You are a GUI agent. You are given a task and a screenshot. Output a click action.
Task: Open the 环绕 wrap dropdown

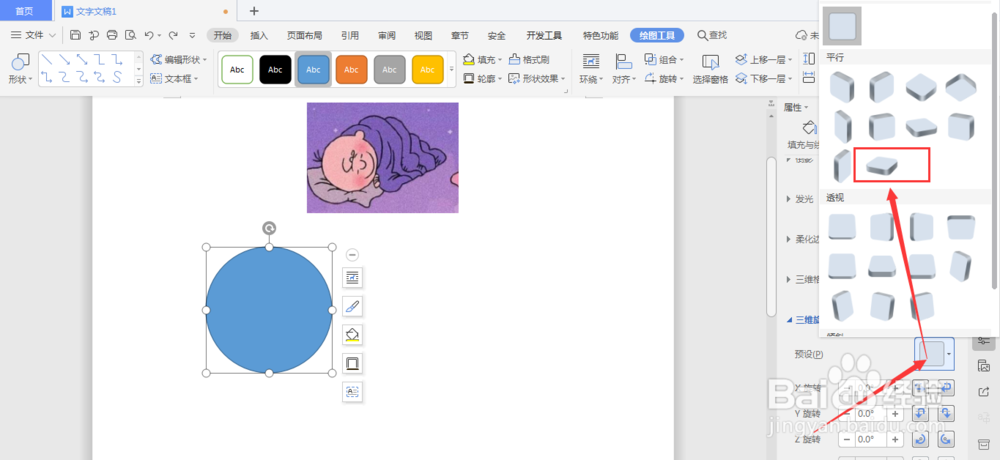click(591, 69)
